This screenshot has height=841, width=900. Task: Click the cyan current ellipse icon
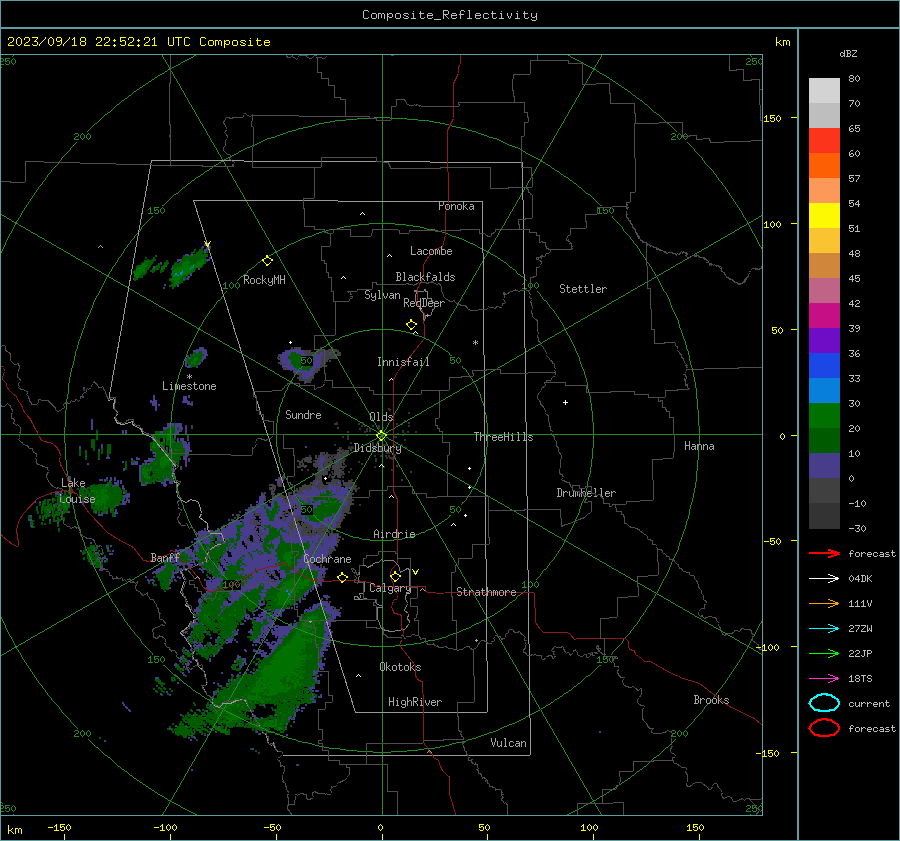point(824,703)
